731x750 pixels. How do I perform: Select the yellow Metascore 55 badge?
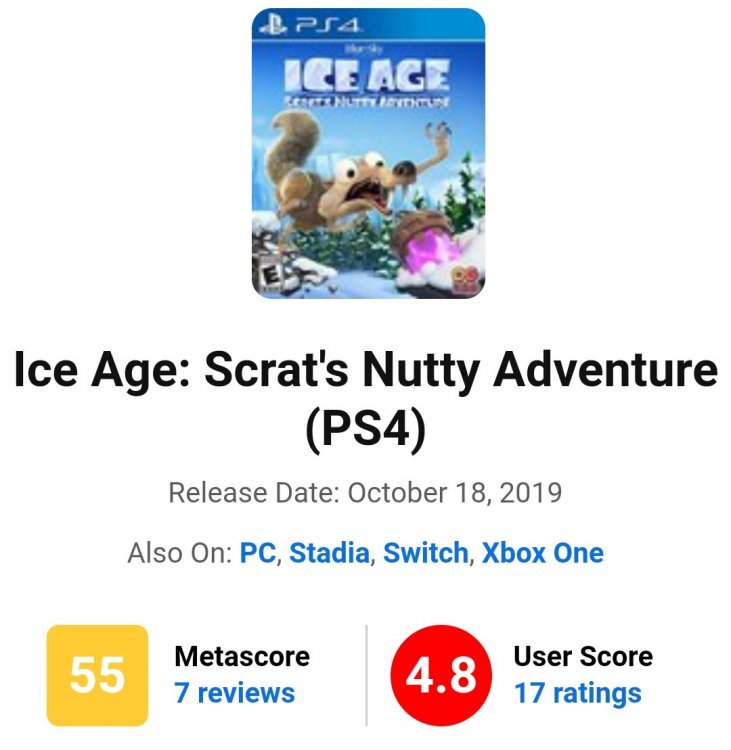[x=97, y=675]
